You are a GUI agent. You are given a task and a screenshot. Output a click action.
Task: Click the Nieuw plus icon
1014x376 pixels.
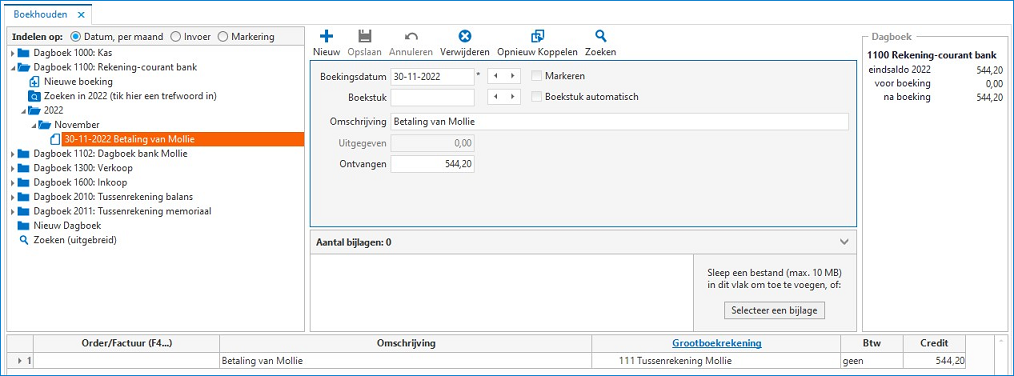pos(327,37)
